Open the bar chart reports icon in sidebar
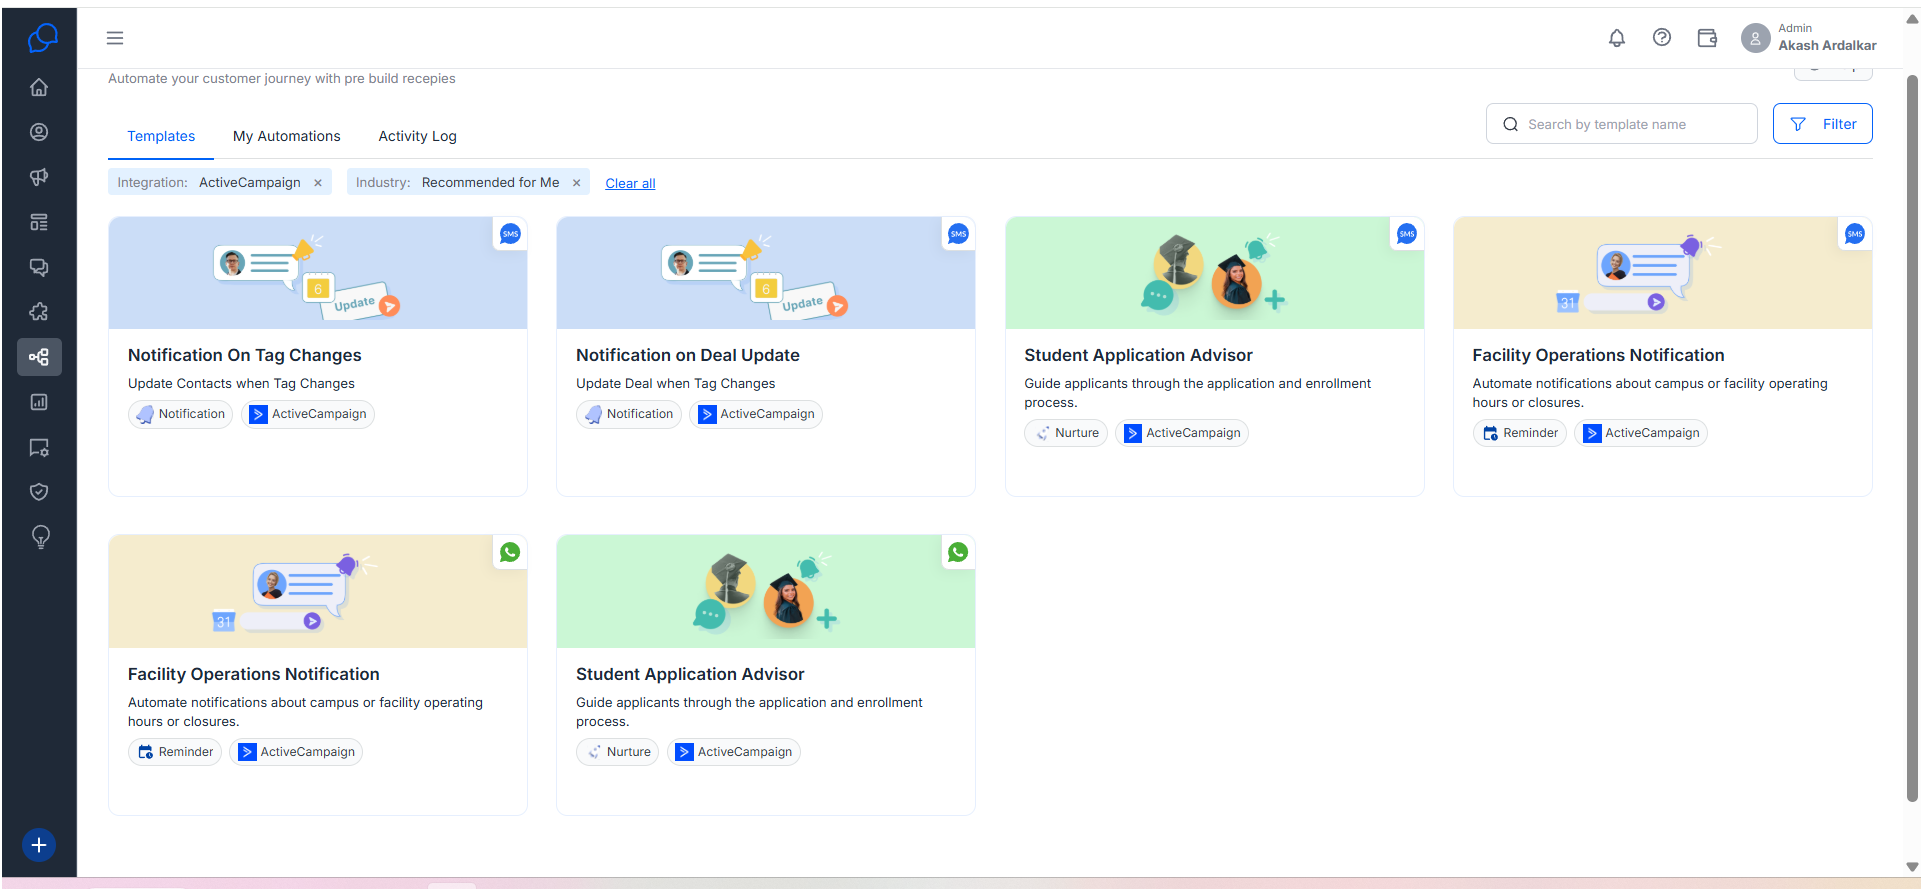 39,402
